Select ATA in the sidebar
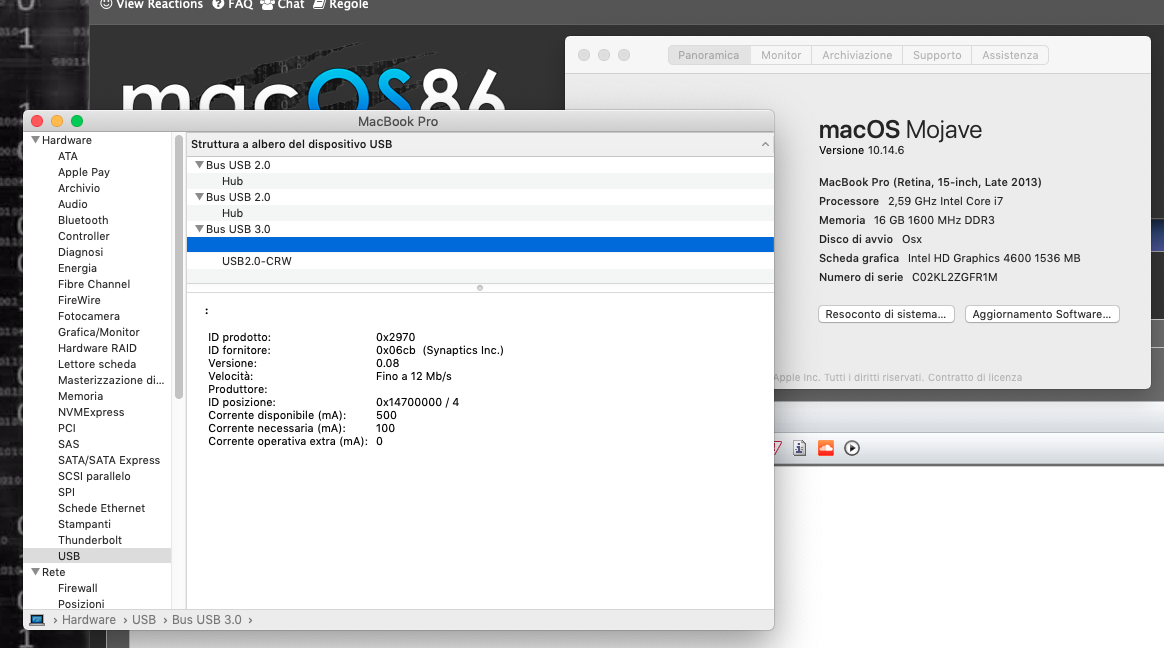 68,156
